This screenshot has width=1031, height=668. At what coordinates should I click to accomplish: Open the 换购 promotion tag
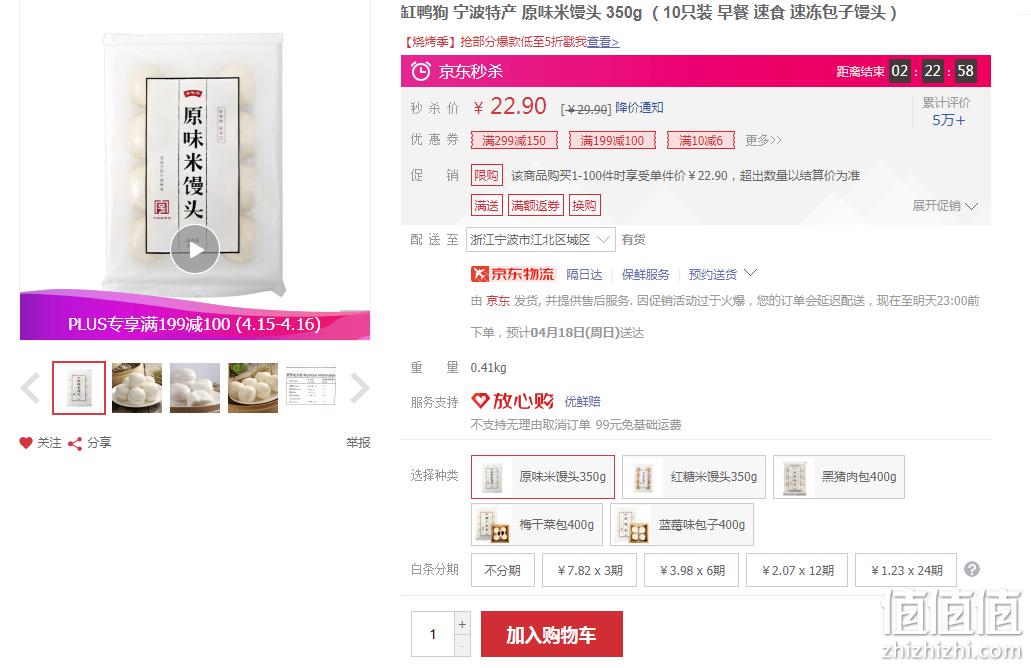pyautogui.click(x=584, y=205)
